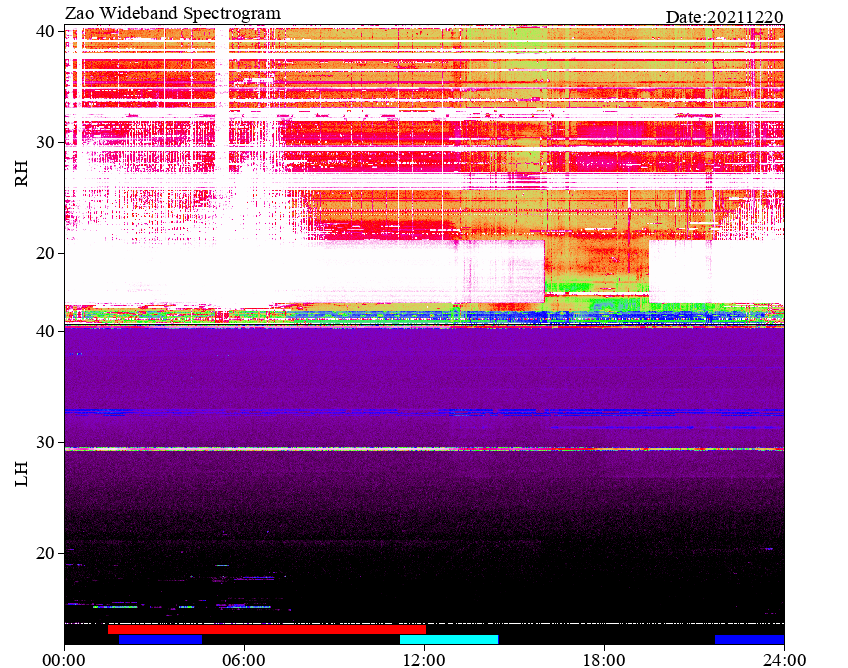Click the RH axis label

21,174
